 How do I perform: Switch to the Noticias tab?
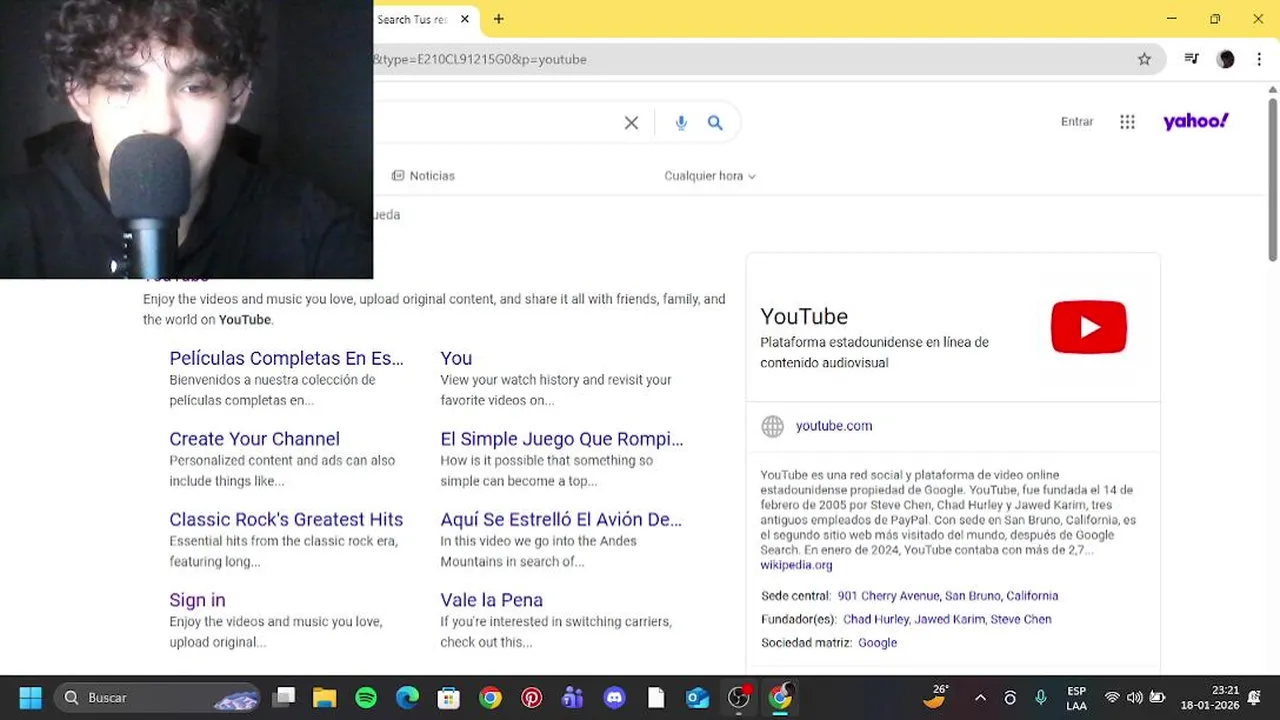point(423,176)
